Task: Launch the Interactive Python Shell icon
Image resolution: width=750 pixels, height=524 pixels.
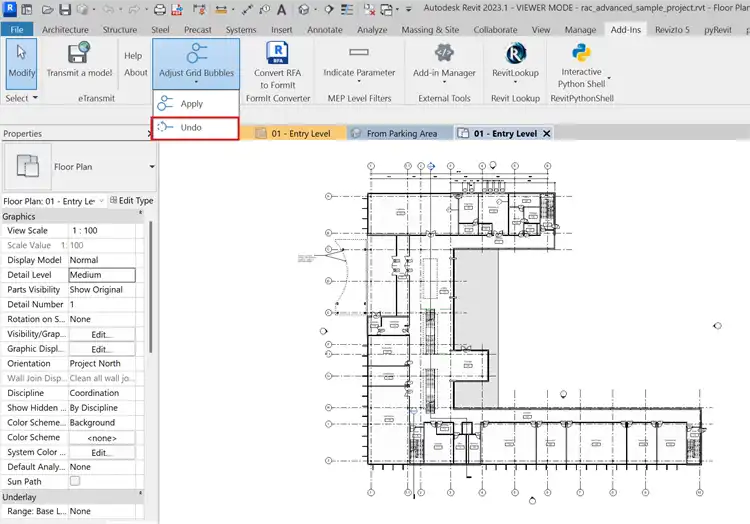Action: click(581, 53)
